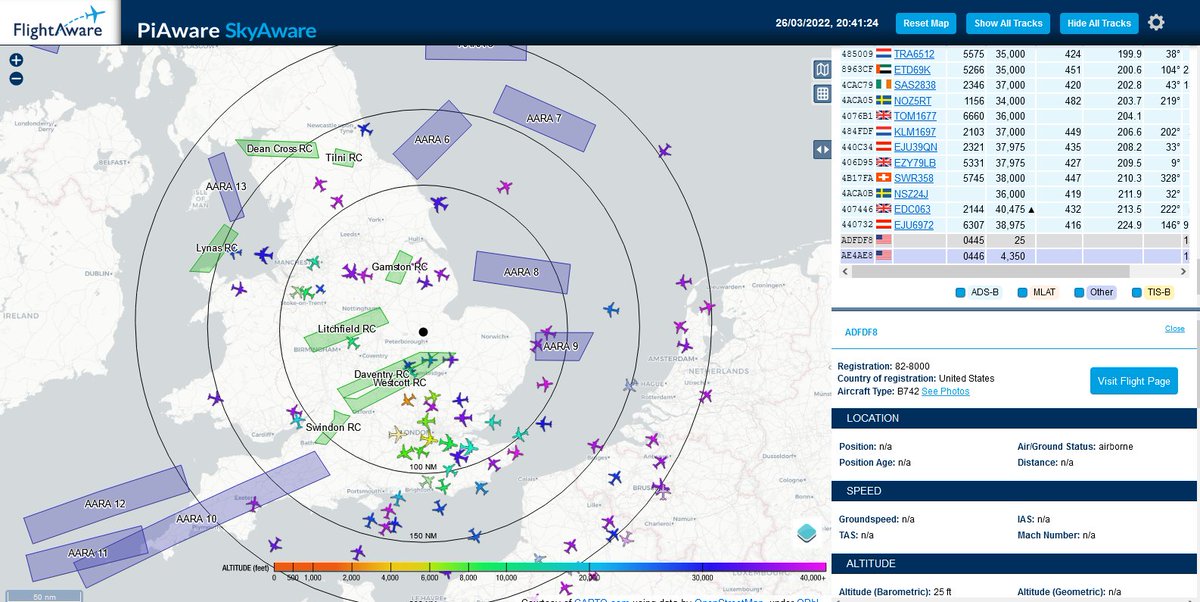Open flight TOM1677 link
The height and width of the screenshot is (602, 1200).
tap(915, 116)
